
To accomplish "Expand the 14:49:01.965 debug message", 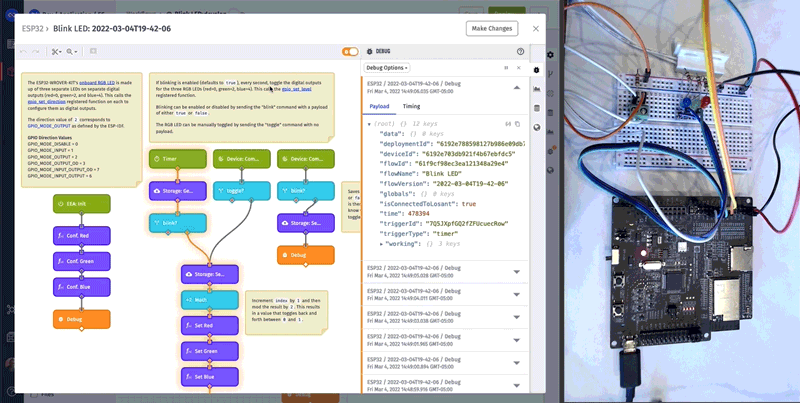I will tap(517, 340).
